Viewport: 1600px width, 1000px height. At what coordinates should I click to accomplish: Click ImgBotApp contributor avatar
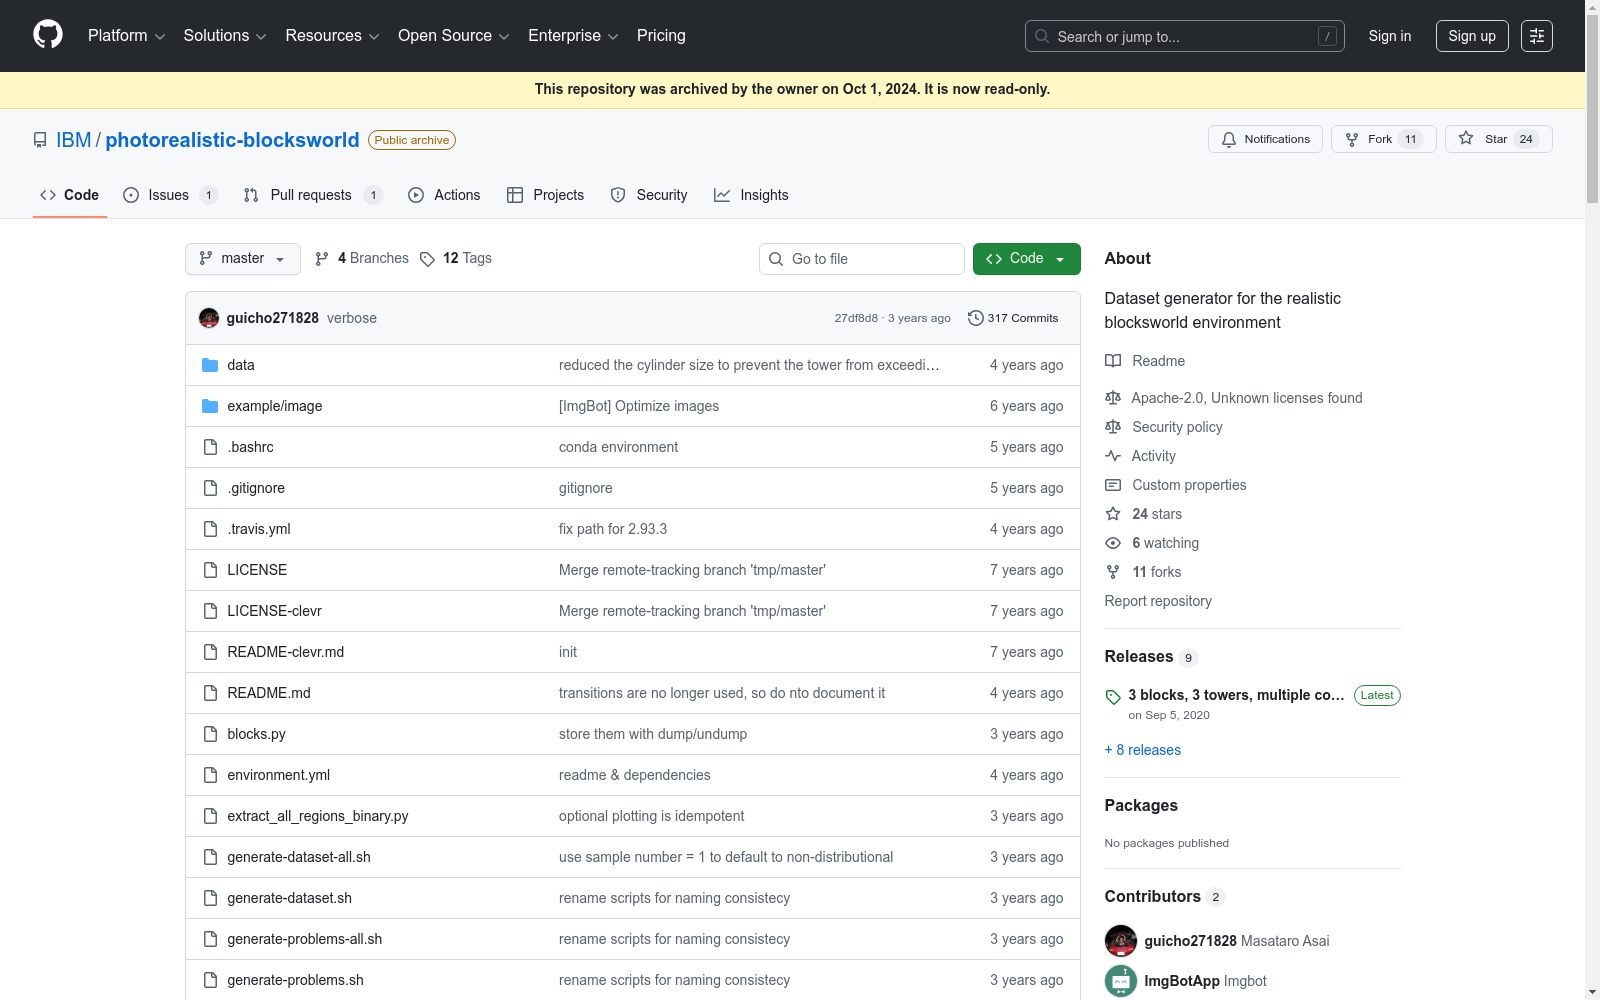point(1121,981)
